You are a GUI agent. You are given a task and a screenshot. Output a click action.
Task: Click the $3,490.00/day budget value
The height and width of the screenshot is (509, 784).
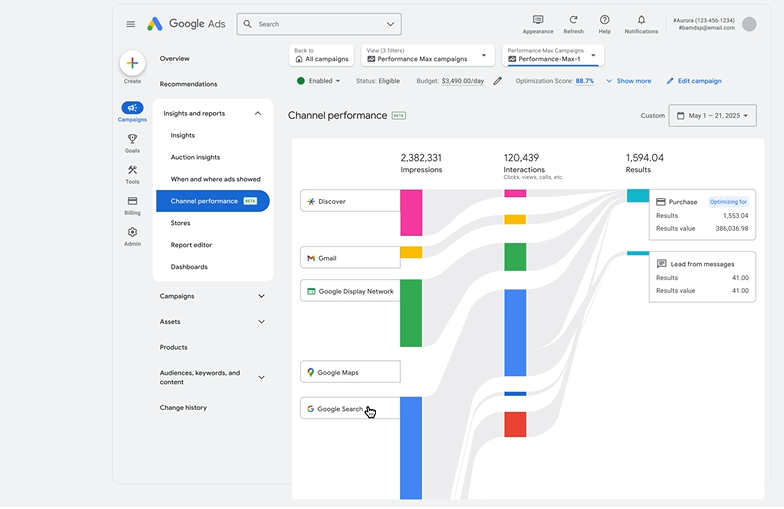(x=462, y=81)
